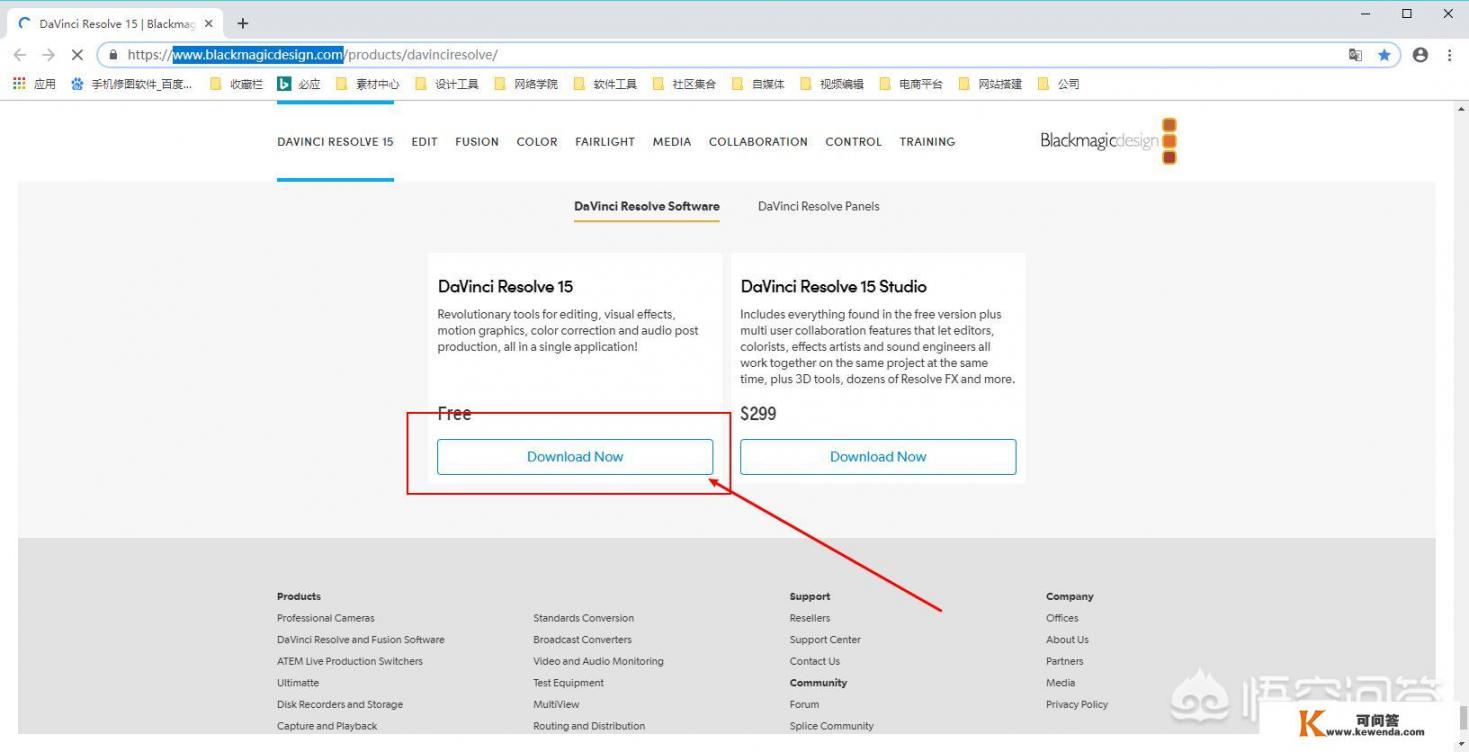Open the MultiView footer link
Screen dimensions: 1469x752
(x=556, y=705)
